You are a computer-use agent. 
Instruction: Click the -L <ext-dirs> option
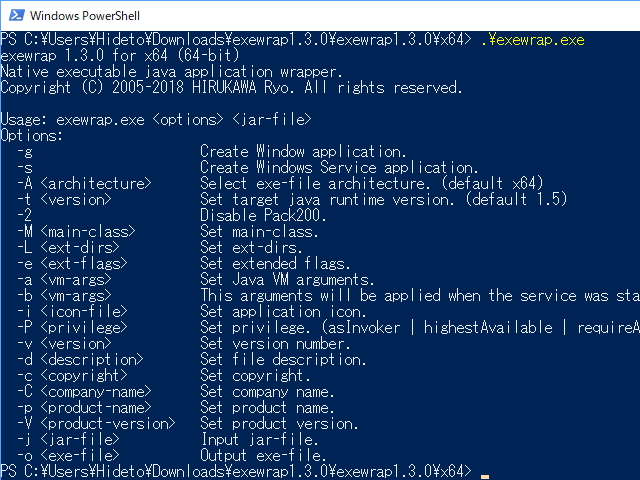tap(68, 247)
